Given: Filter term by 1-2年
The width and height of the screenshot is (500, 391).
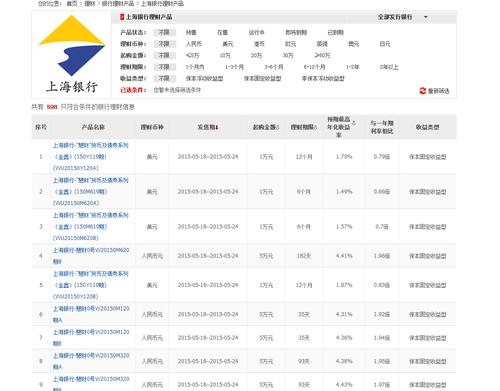Looking at the screenshot, I should [x=352, y=67].
